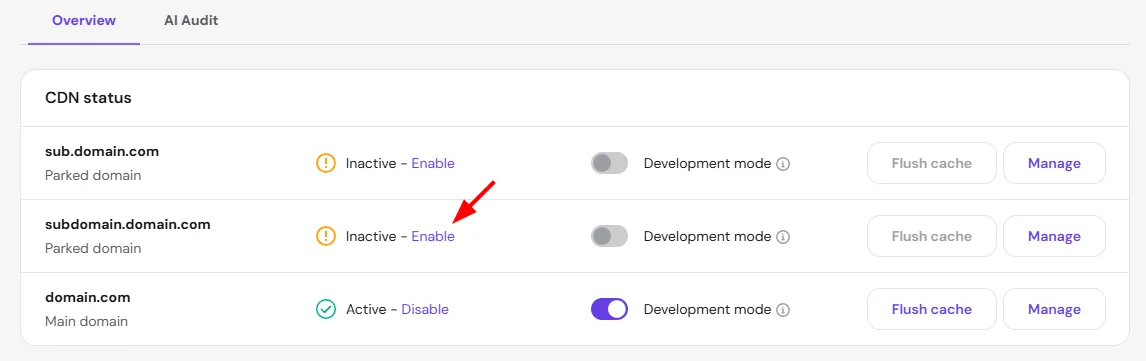Enable CDN for subdomain.domain.com

click(433, 236)
